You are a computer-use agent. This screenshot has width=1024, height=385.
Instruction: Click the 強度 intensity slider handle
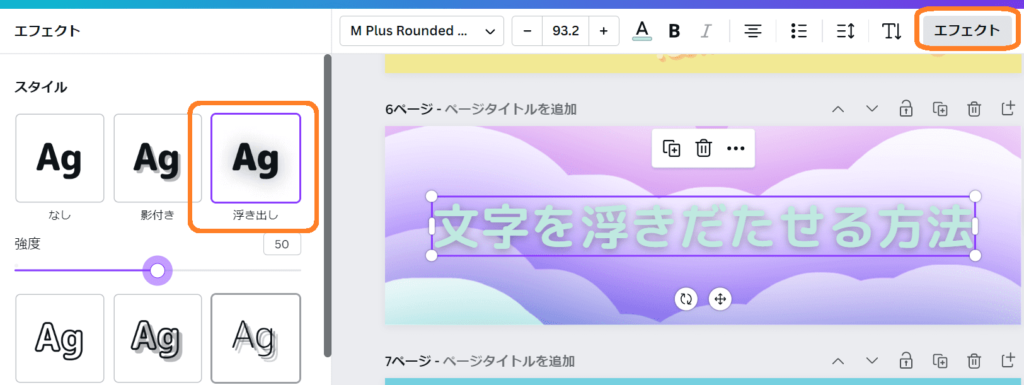tap(157, 270)
